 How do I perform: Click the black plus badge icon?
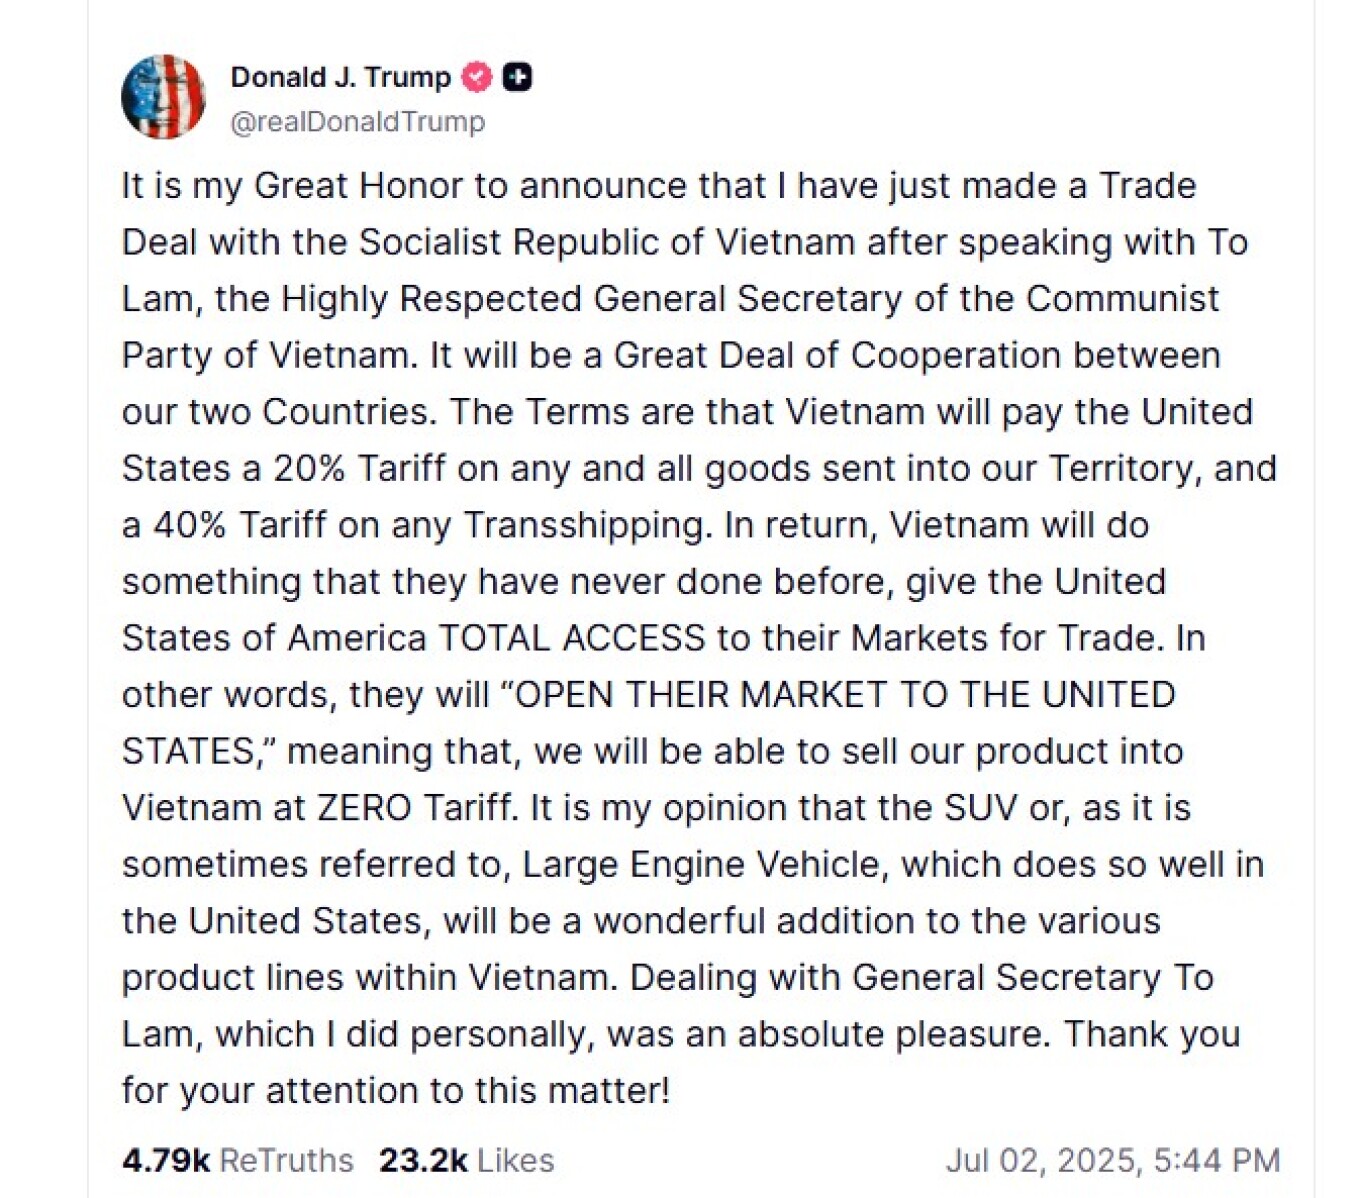[517, 77]
